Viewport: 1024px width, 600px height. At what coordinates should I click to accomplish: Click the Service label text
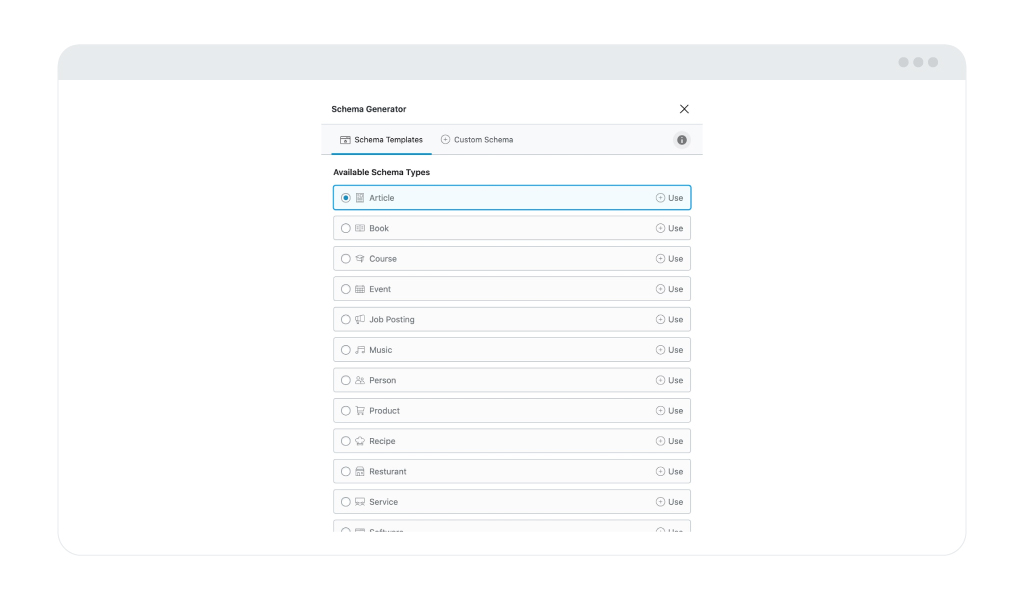(x=383, y=502)
